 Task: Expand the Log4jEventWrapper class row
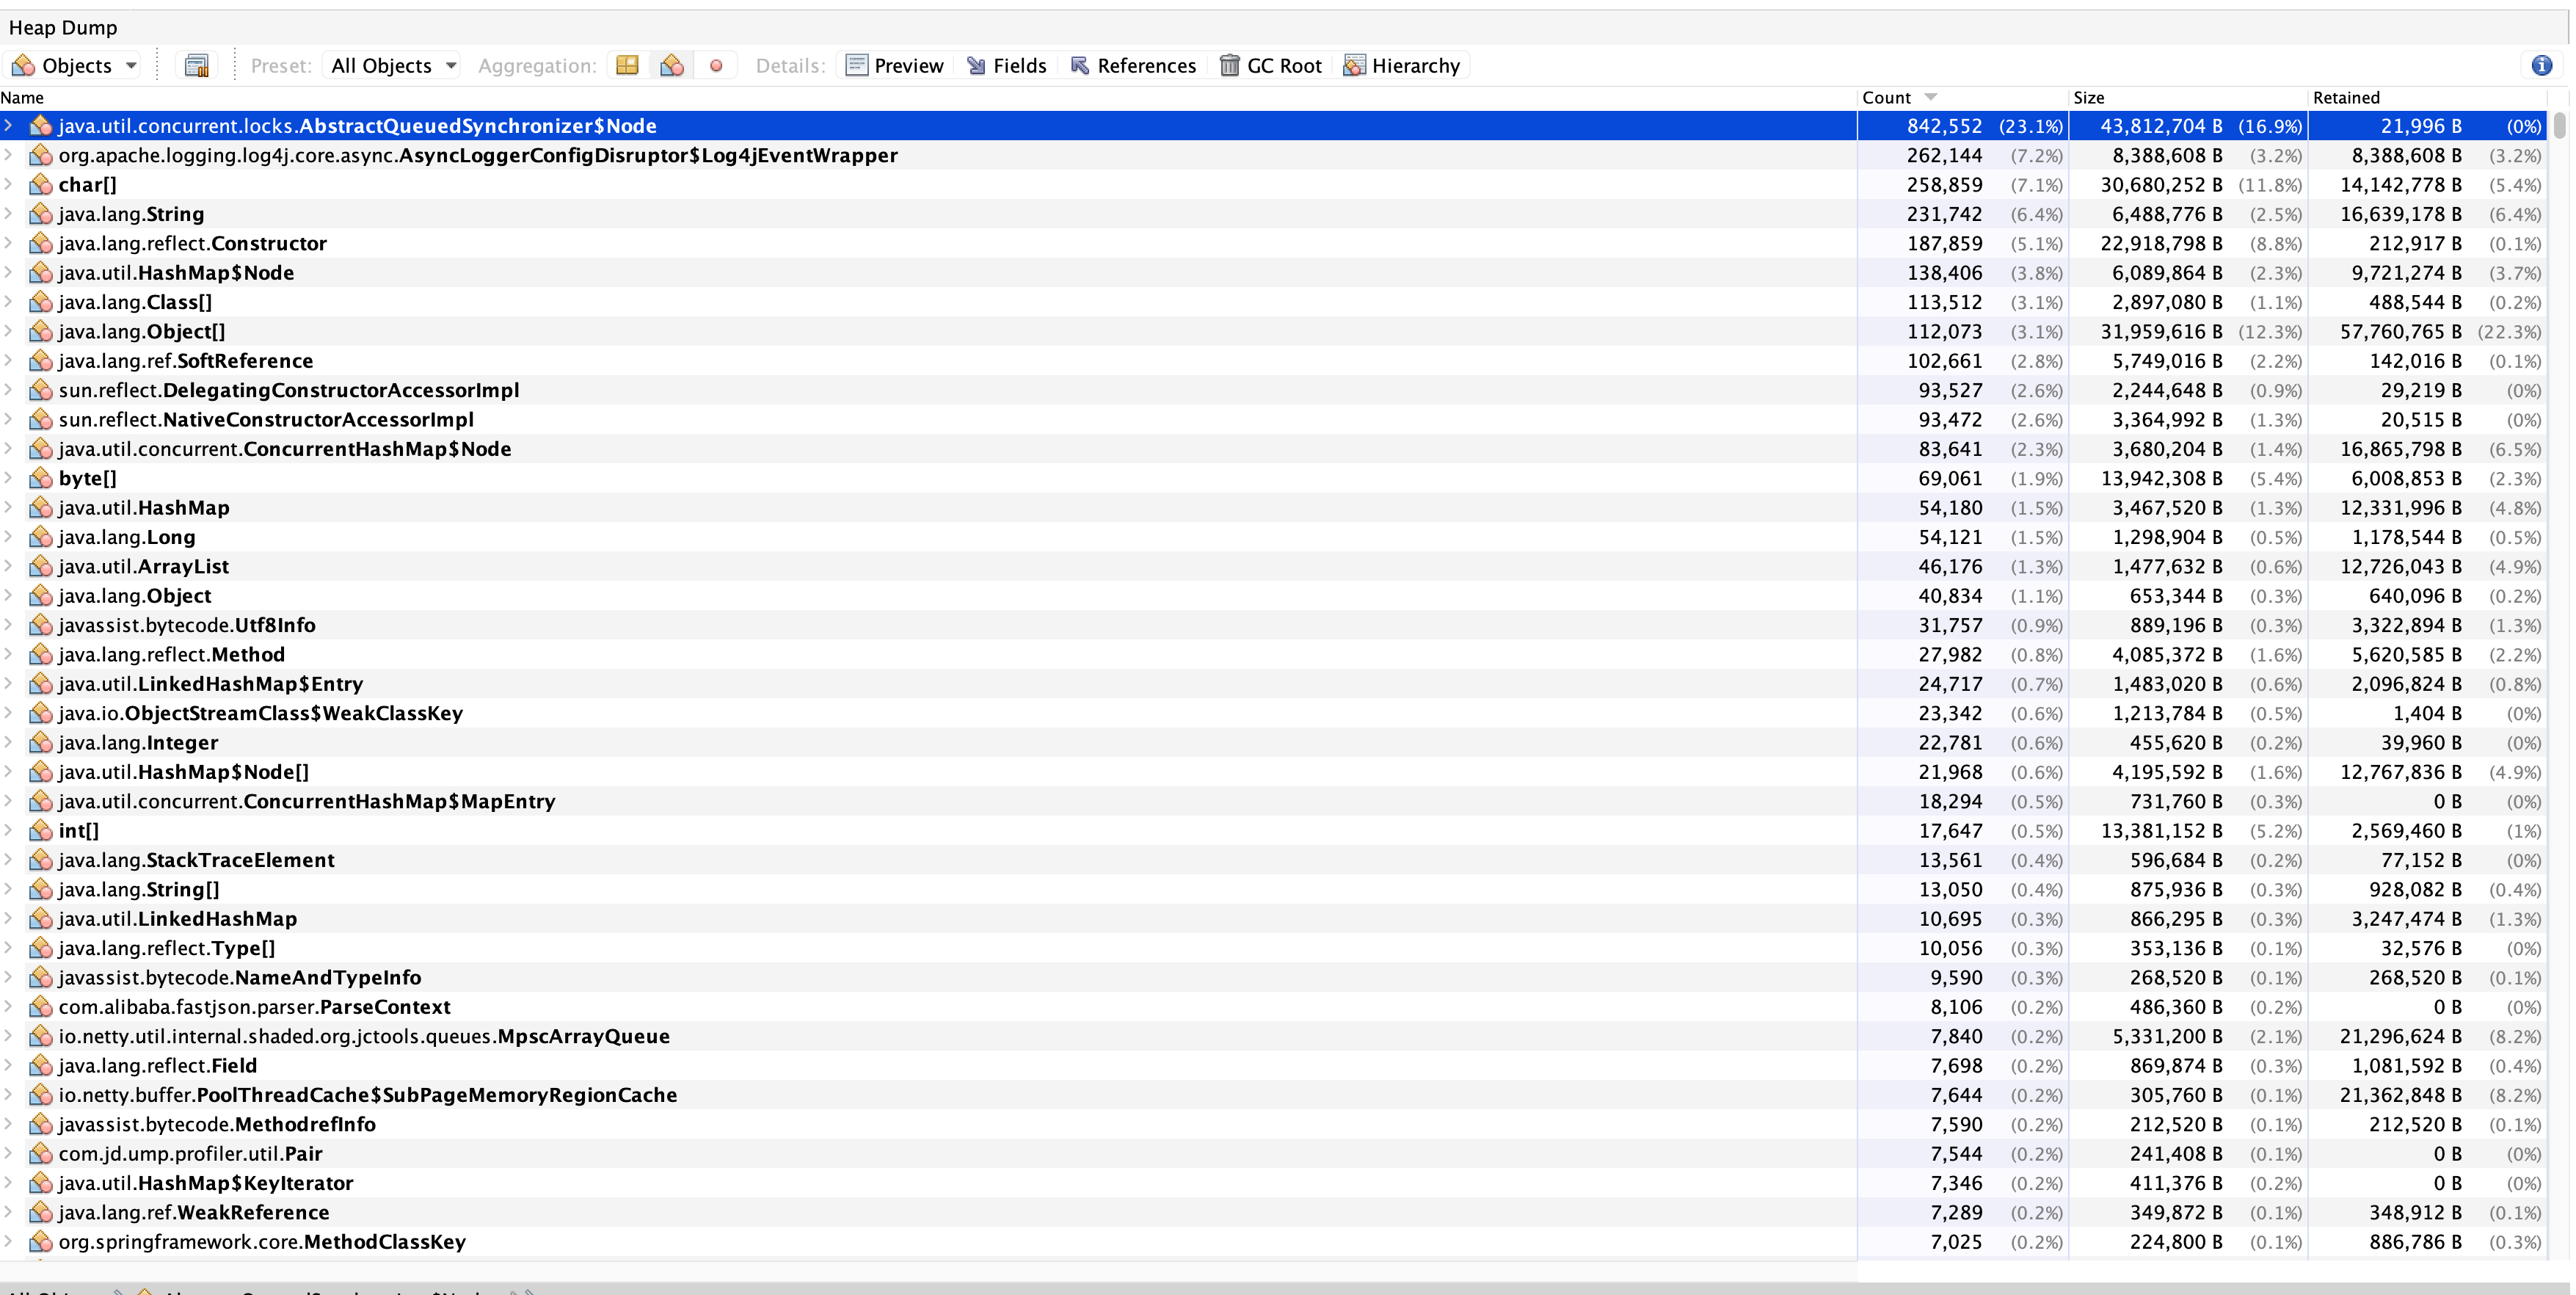(x=9, y=155)
